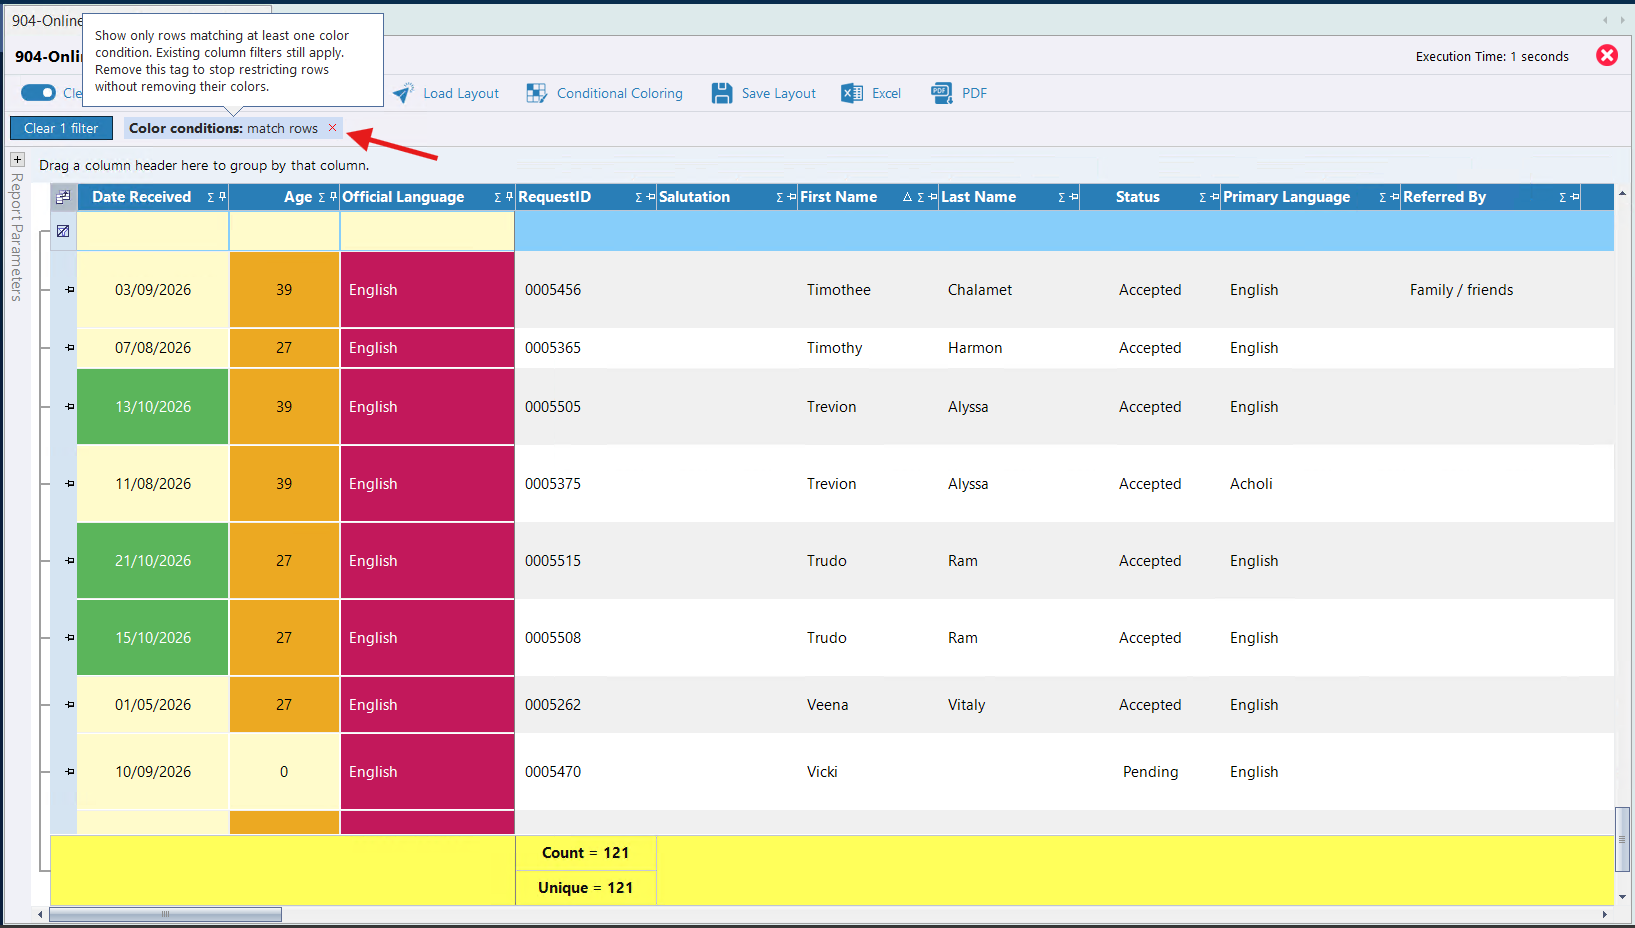Click the clear-filter icon in the filter row

click(x=63, y=231)
